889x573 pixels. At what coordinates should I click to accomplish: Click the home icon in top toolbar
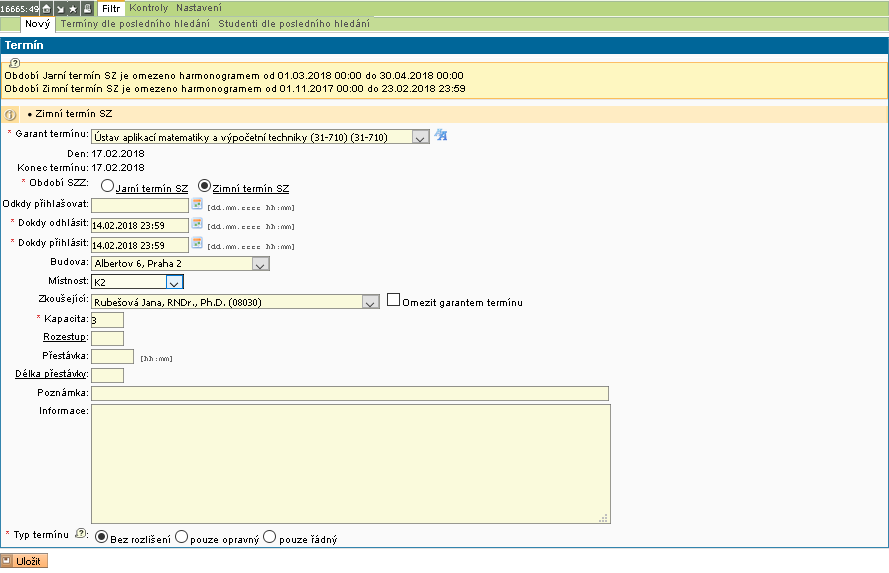(47, 8)
